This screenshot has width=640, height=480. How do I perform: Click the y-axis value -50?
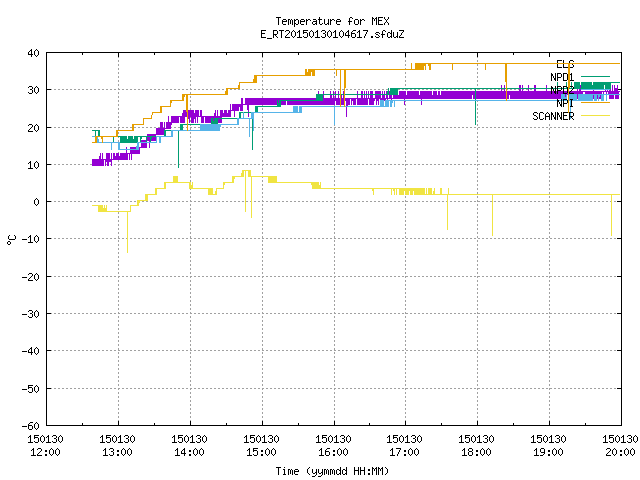click(x=31, y=389)
